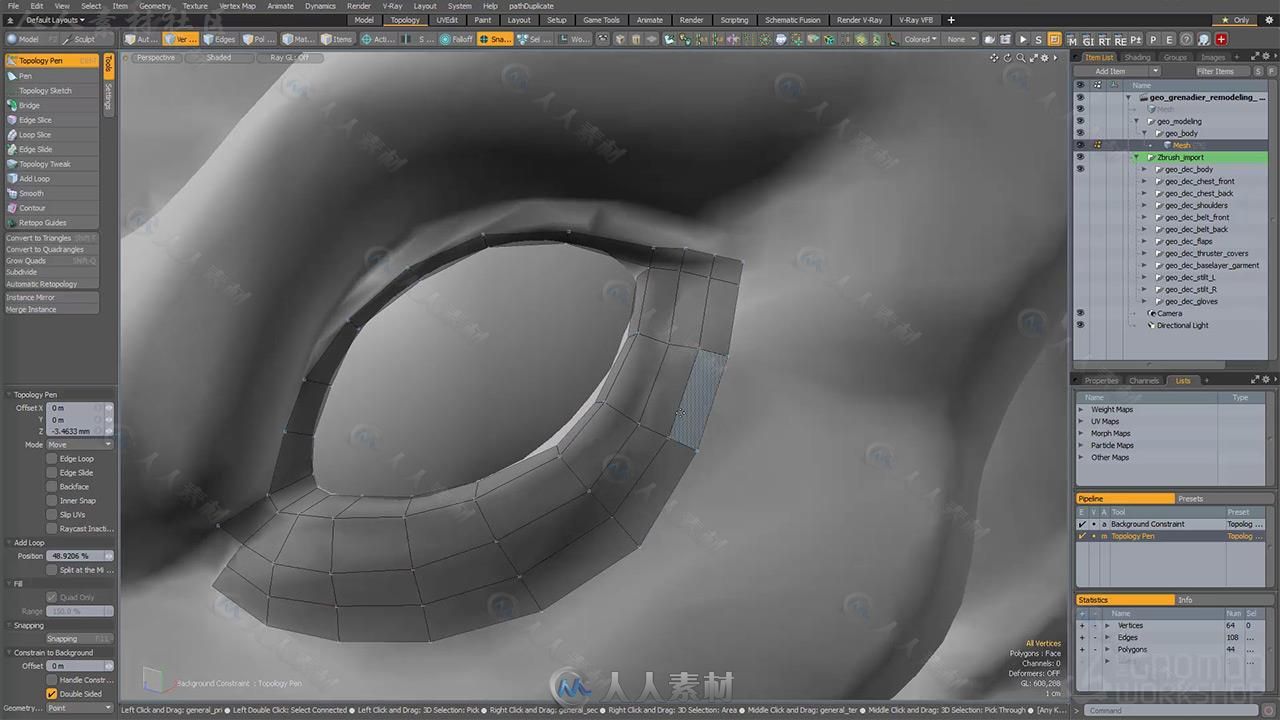Hide the Zbrush_import item visibility
The height and width of the screenshot is (720, 1280).
click(x=1080, y=157)
